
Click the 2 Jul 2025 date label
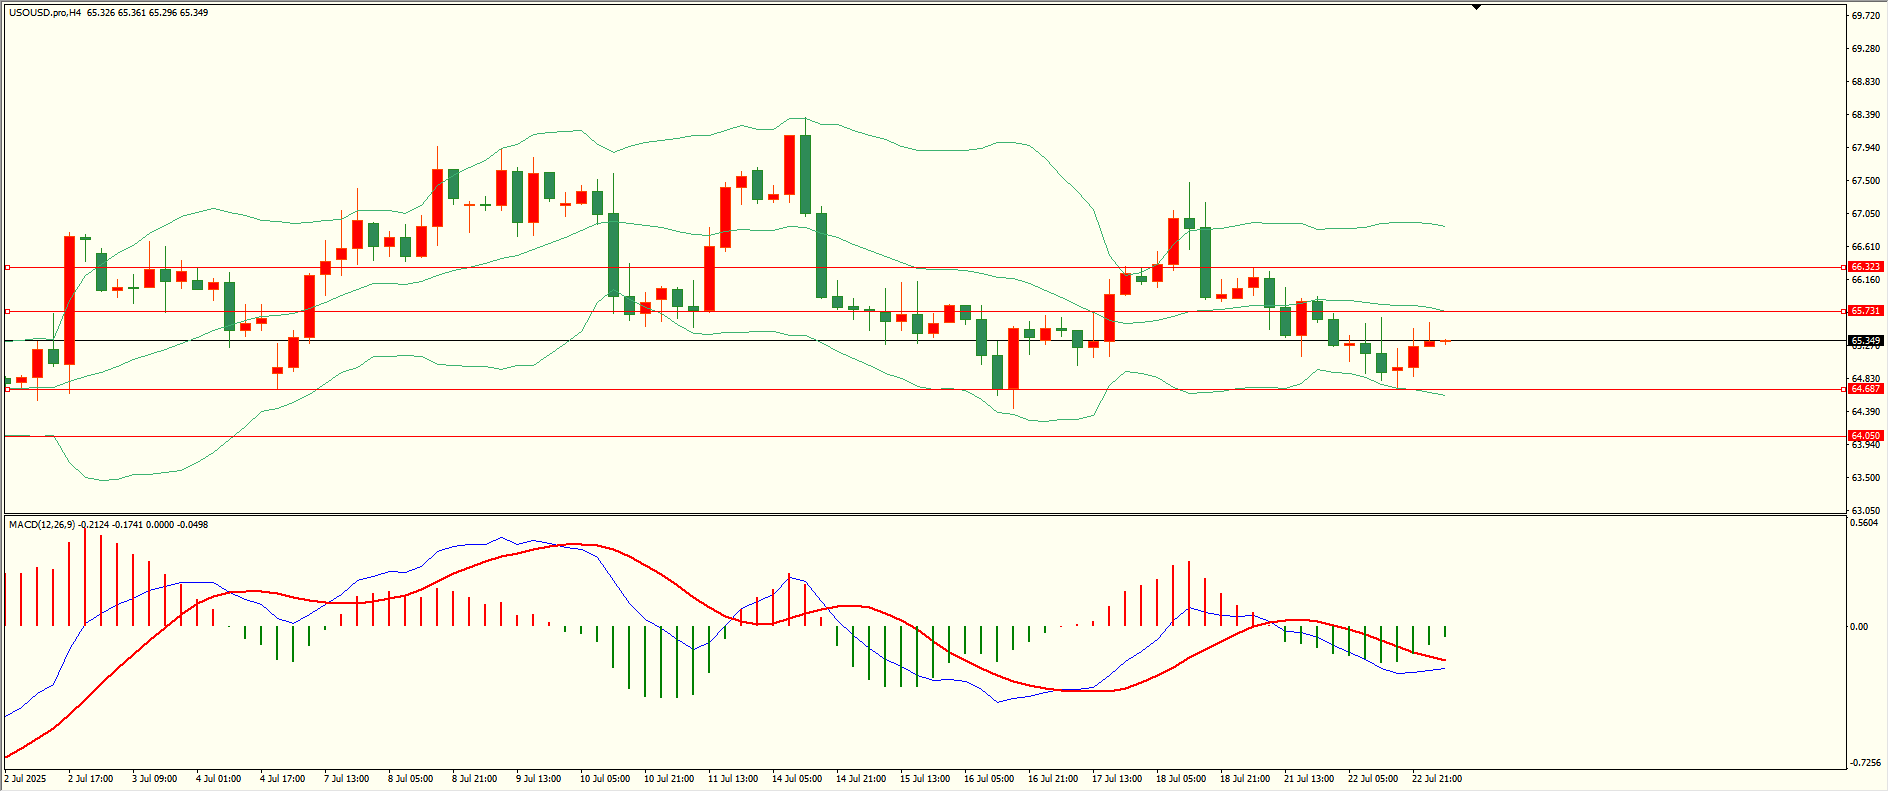pyautogui.click(x=25, y=779)
